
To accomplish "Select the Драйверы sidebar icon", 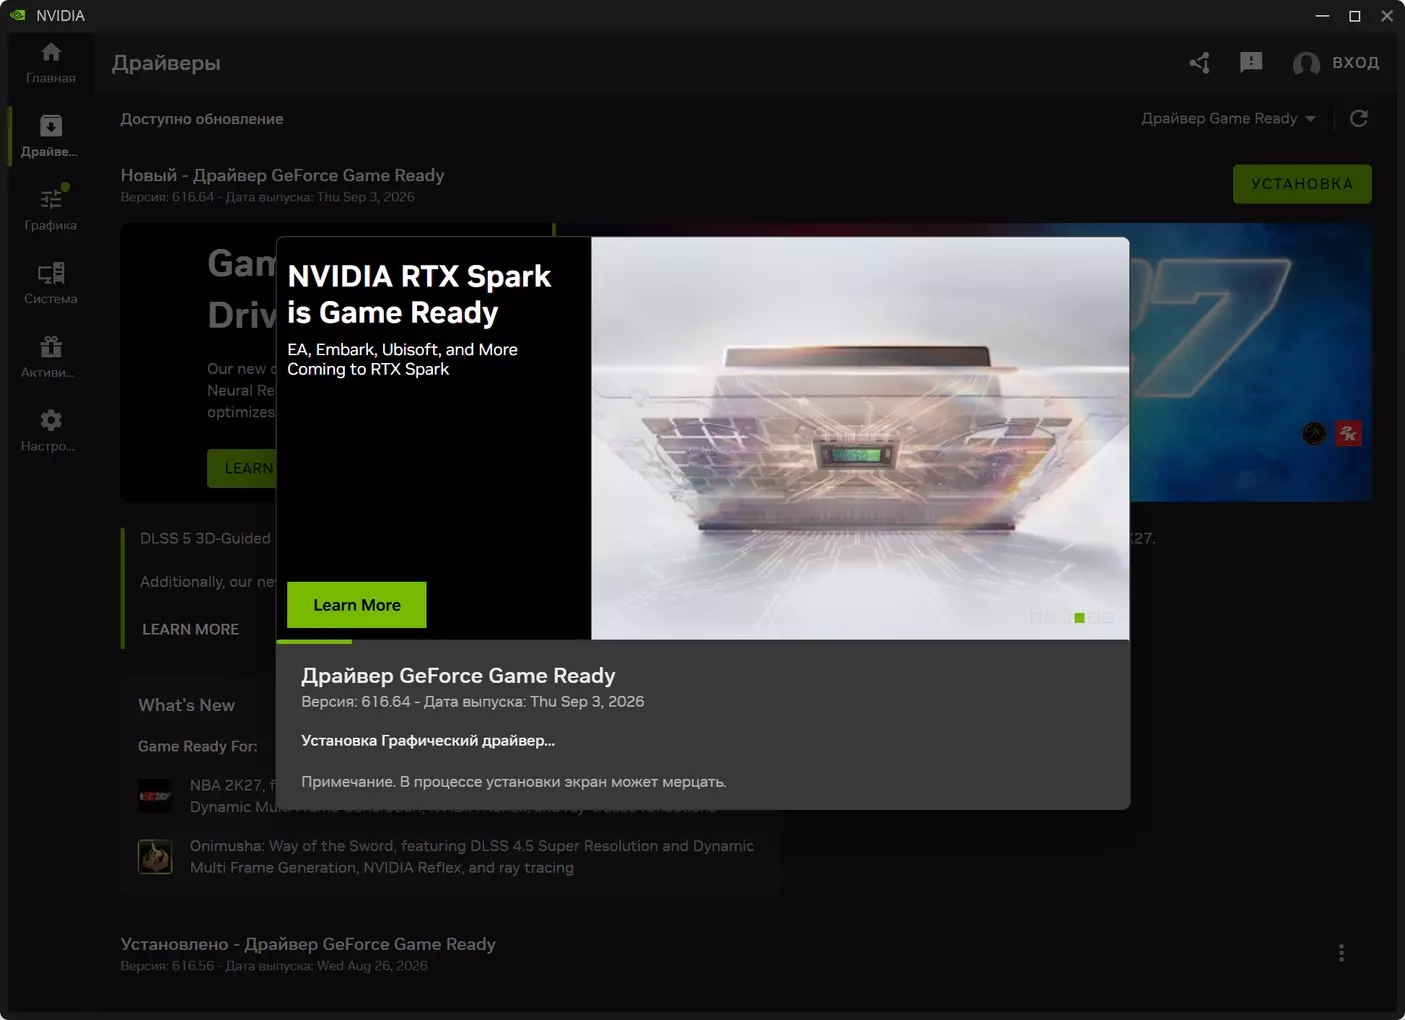I will point(51,136).
